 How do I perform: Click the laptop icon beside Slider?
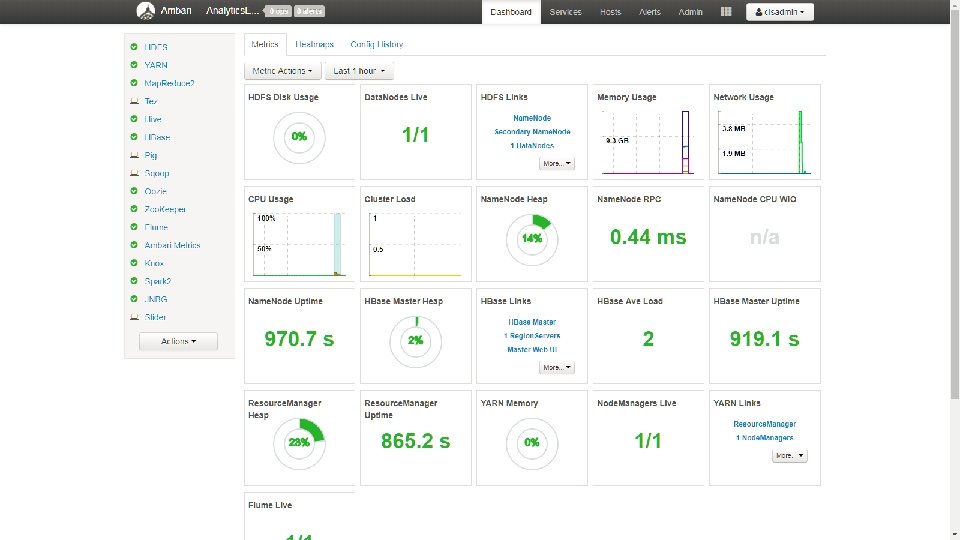tap(134, 317)
